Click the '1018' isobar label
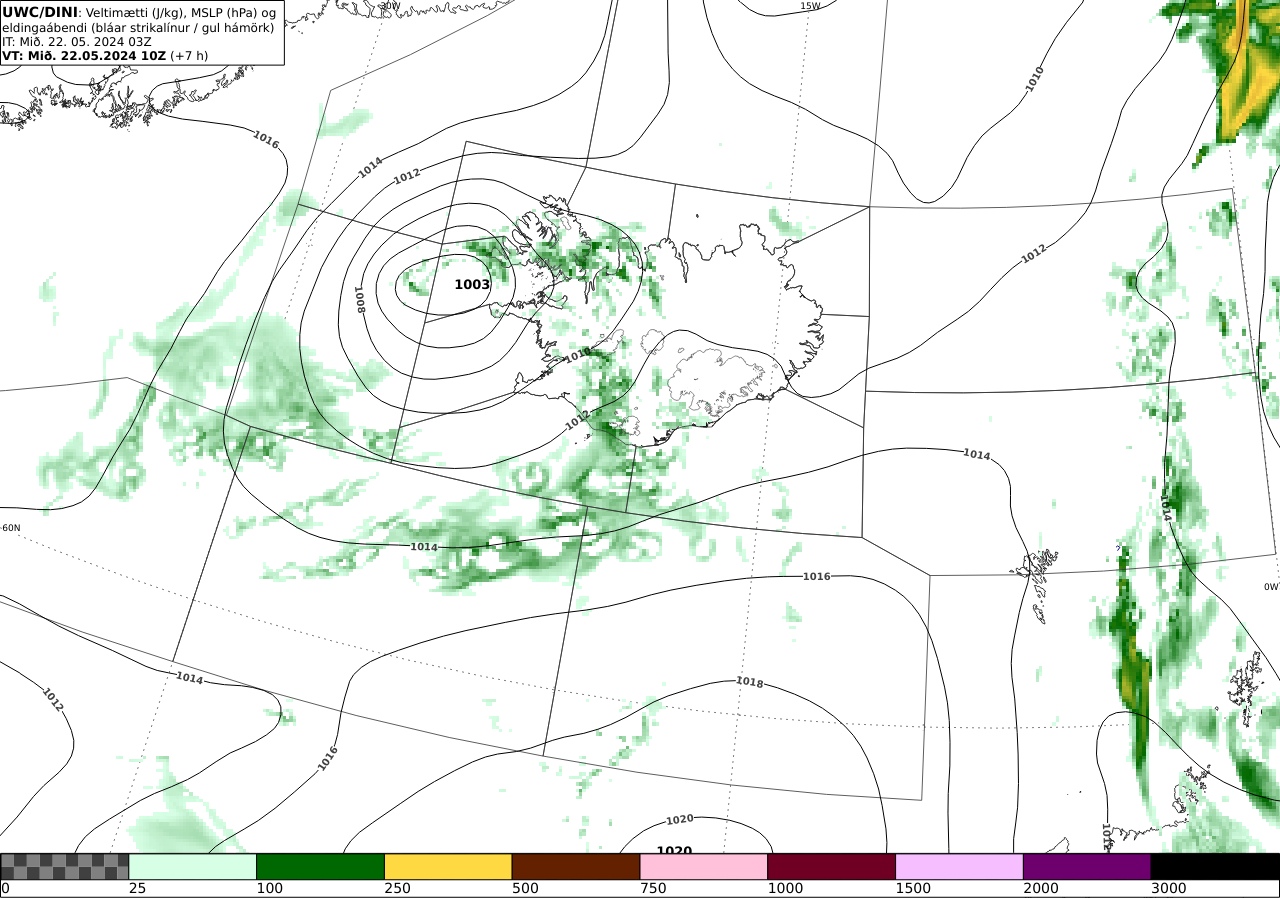The width and height of the screenshot is (1280, 898). tap(749, 683)
